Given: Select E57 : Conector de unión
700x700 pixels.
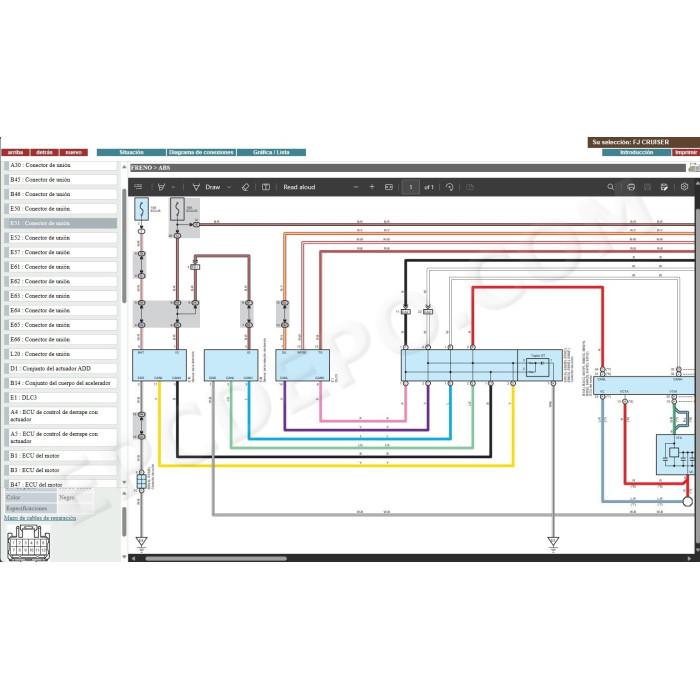Looking at the screenshot, I should tap(62, 252).
